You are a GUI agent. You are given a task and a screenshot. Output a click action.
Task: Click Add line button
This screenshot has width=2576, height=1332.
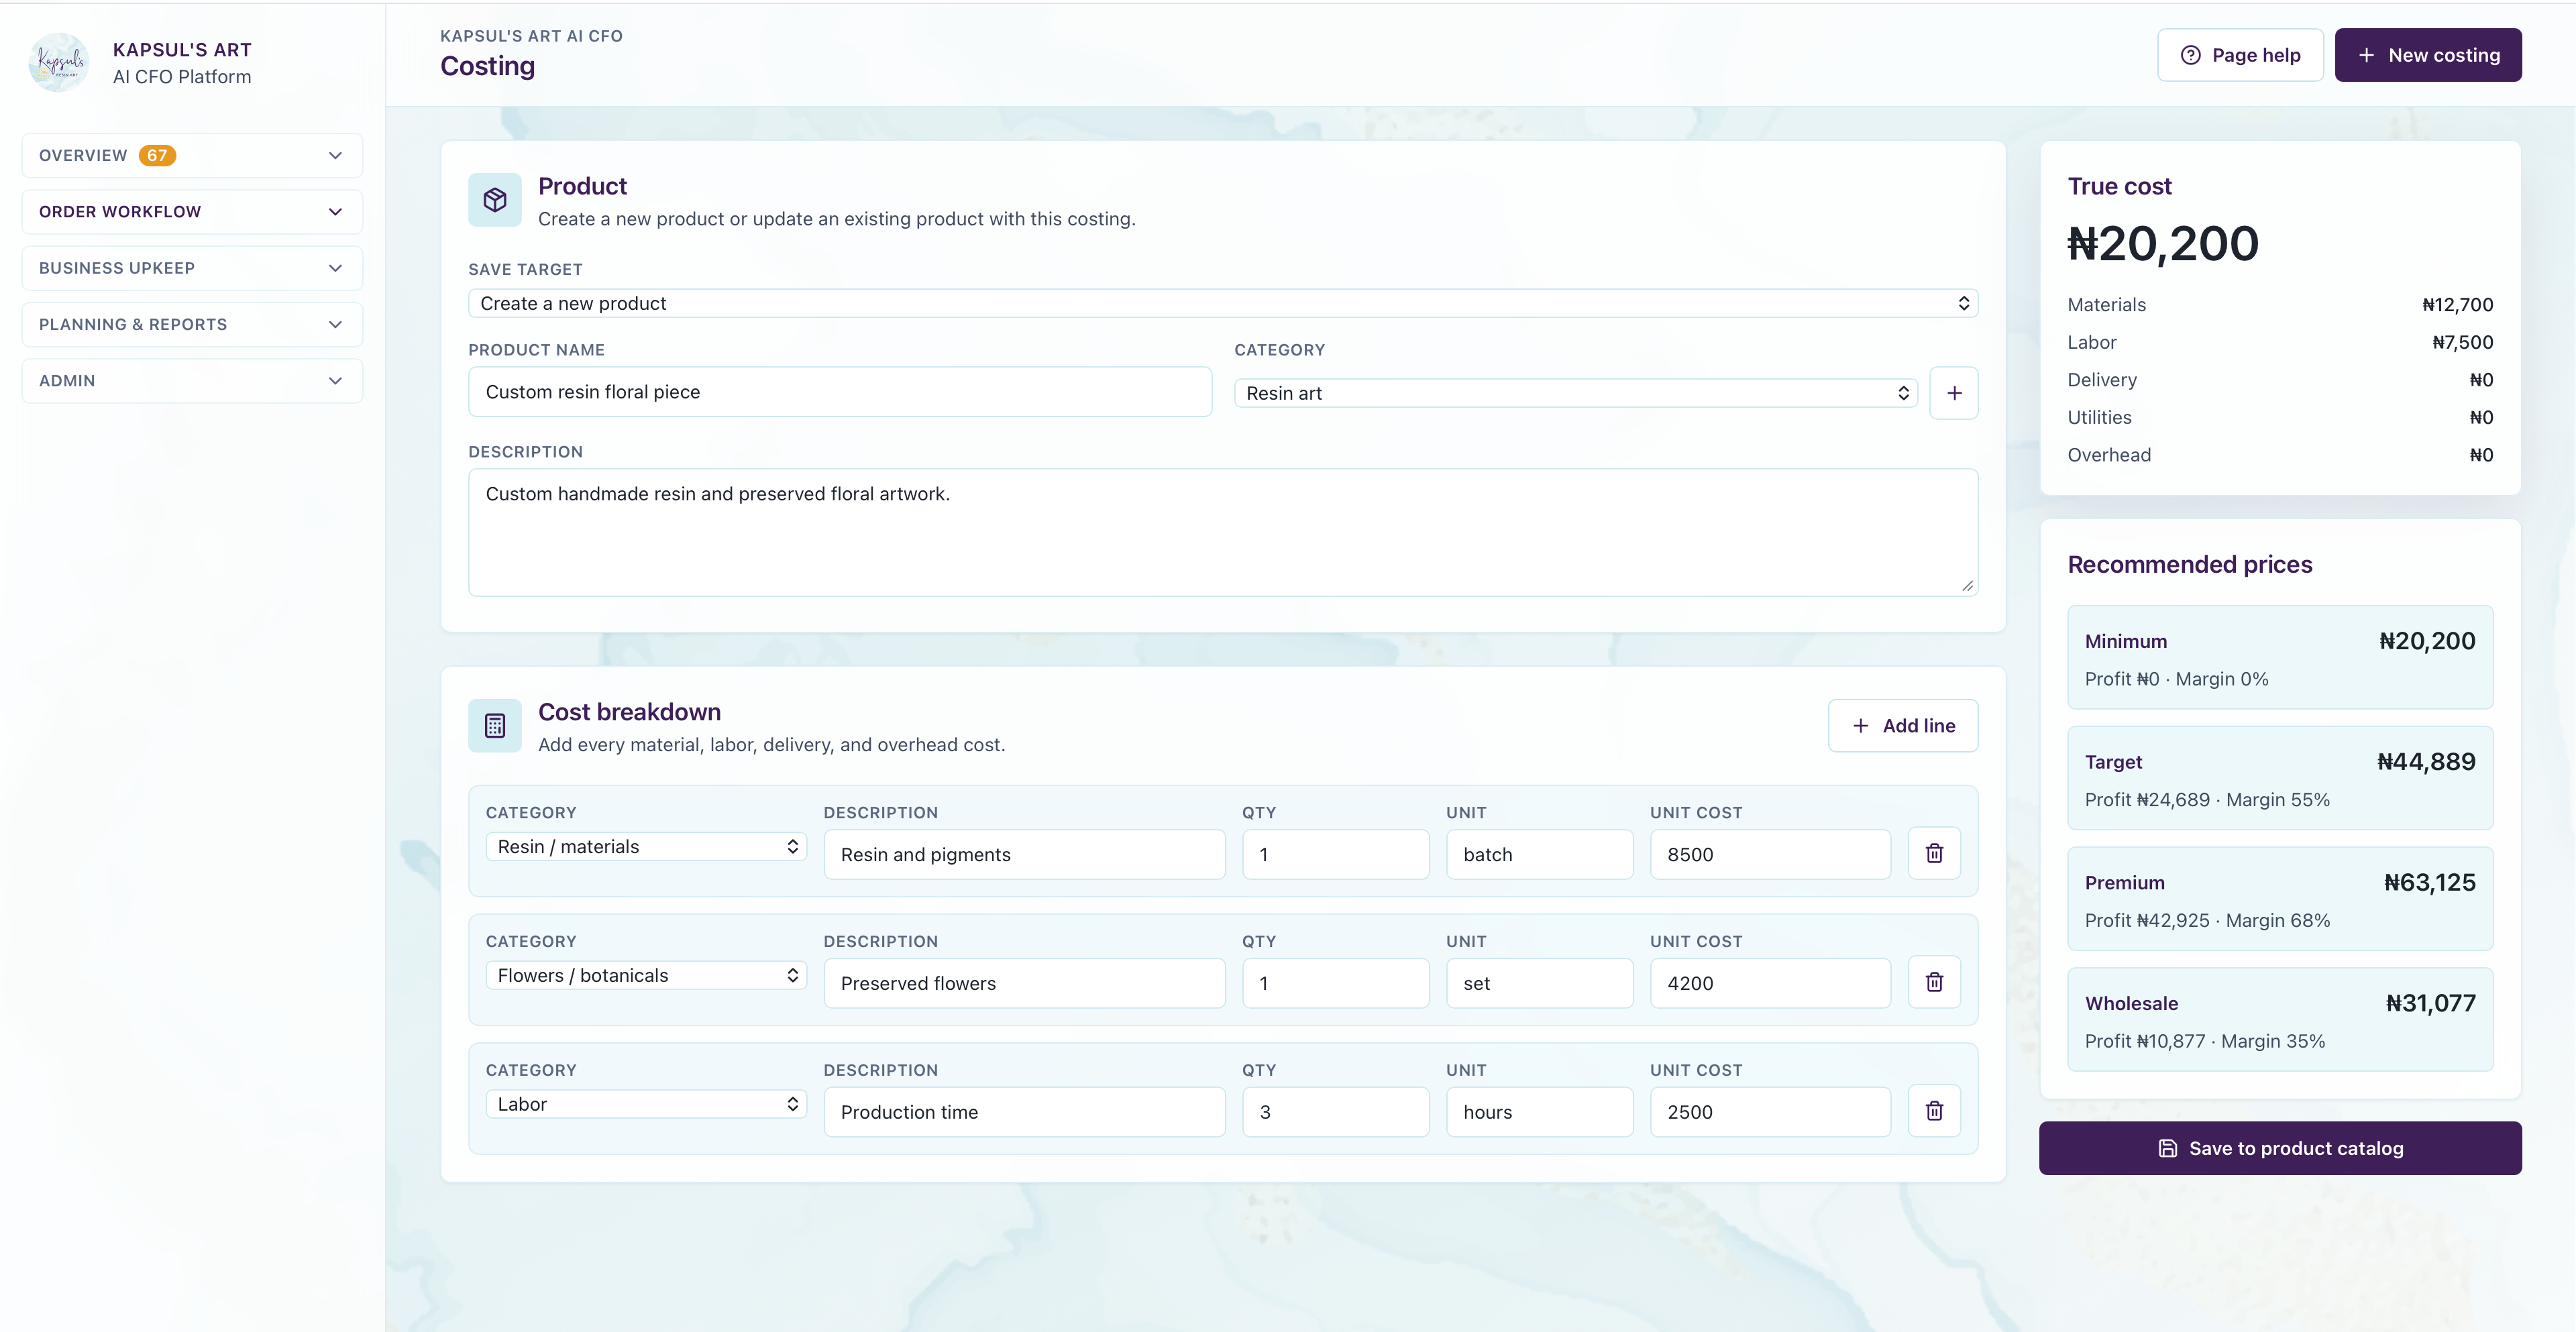[1903, 725]
